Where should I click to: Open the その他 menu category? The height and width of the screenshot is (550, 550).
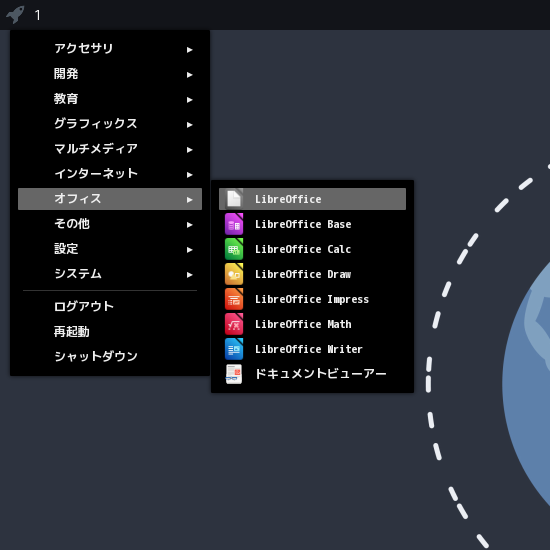pos(110,224)
